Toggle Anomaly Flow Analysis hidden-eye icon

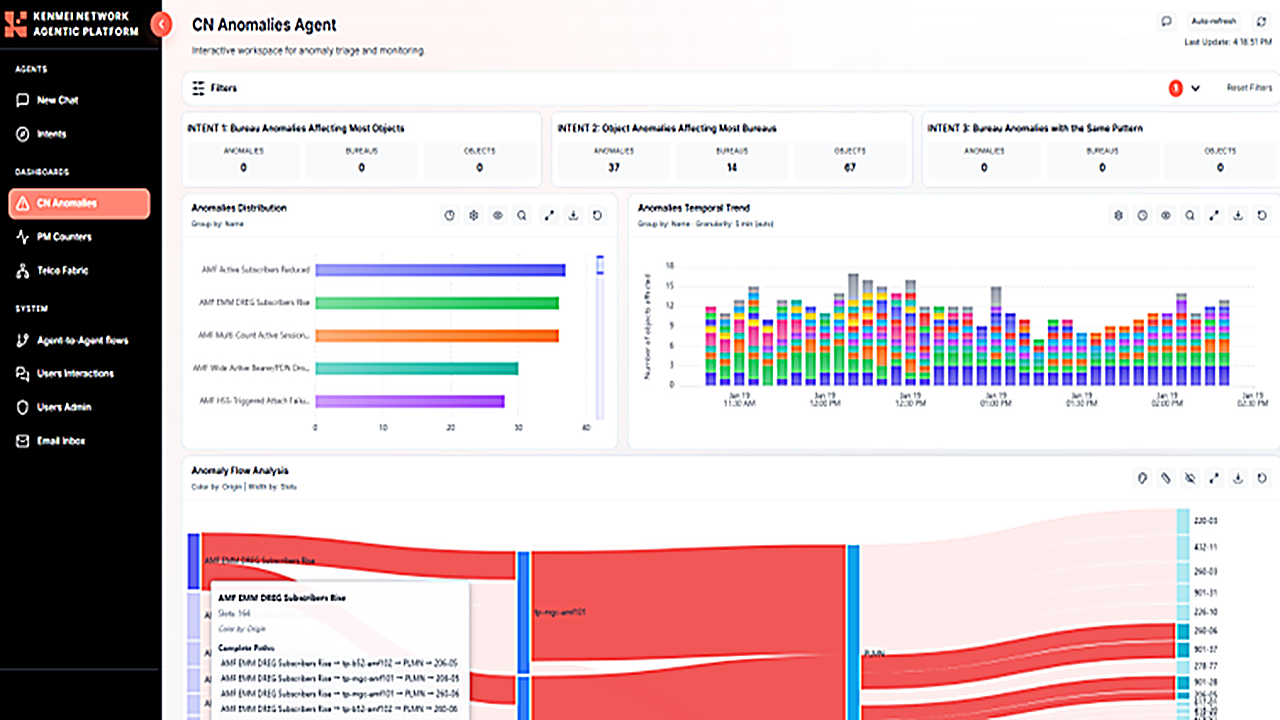[x=1190, y=478]
